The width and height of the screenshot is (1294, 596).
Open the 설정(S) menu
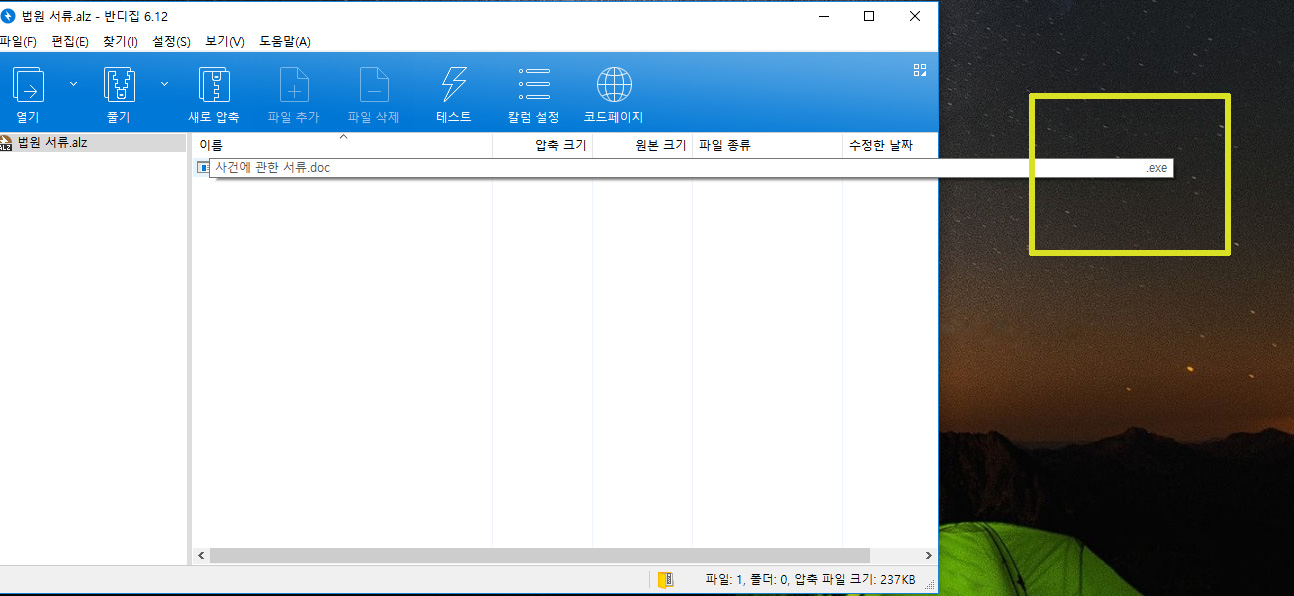click(x=171, y=41)
